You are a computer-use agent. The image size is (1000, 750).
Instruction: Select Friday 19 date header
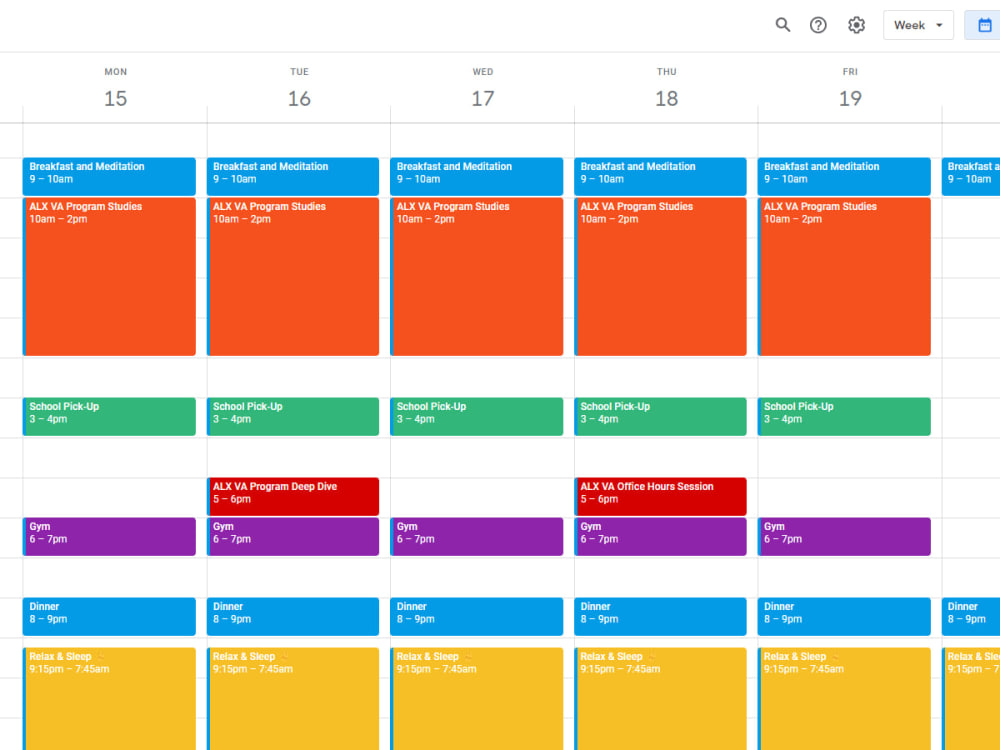point(850,98)
